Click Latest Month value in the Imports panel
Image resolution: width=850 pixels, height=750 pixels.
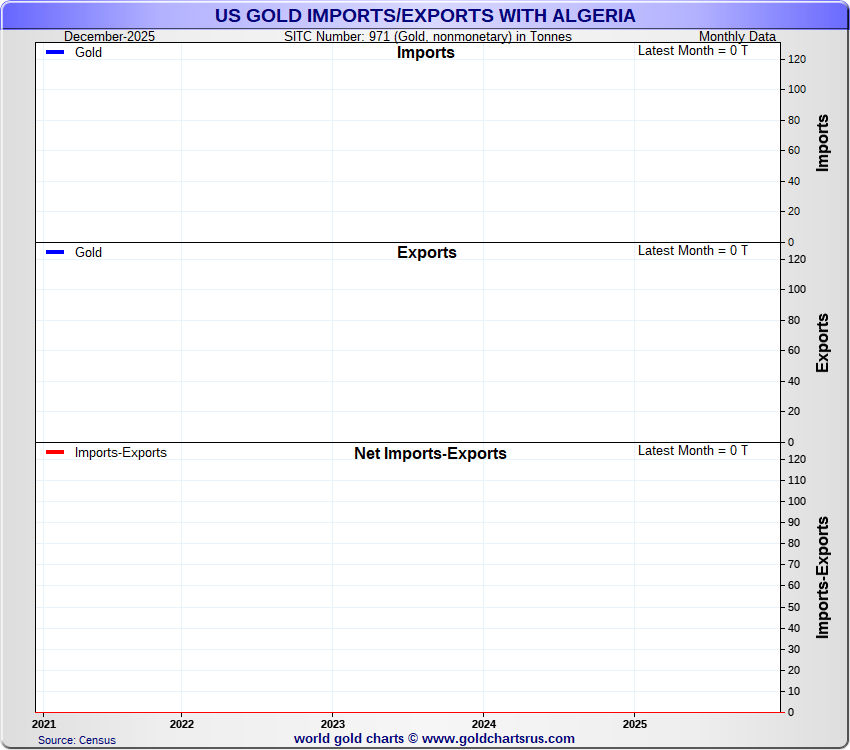[x=692, y=51]
